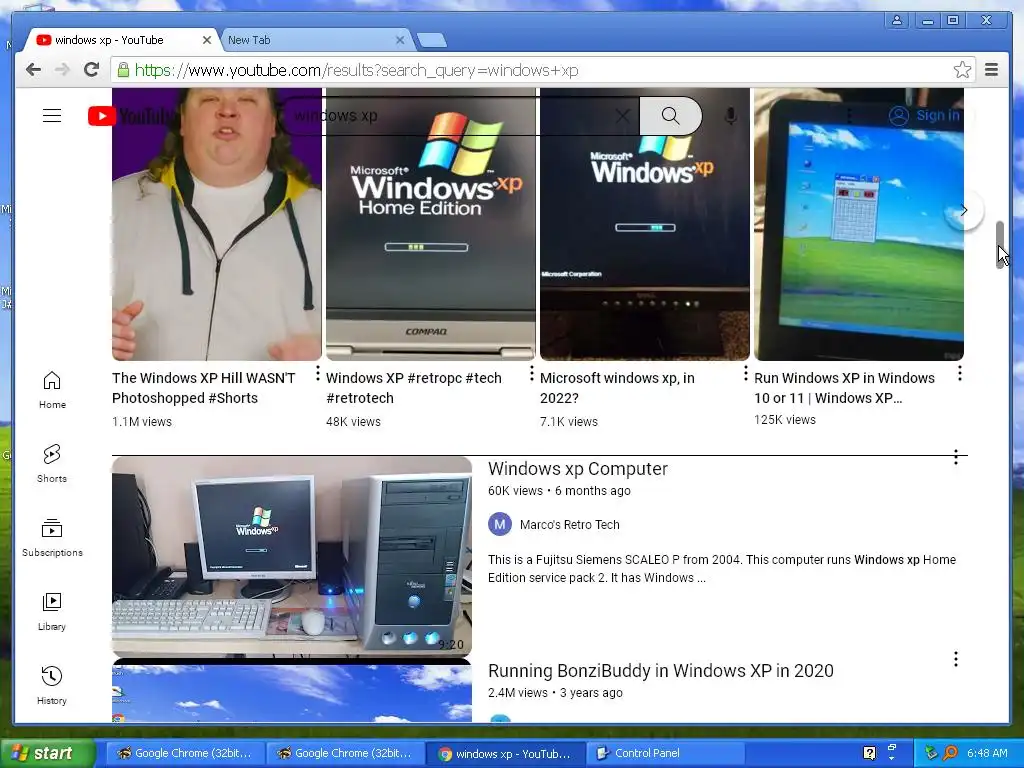
Task: Open the Windows Start menu
Action: 47,753
